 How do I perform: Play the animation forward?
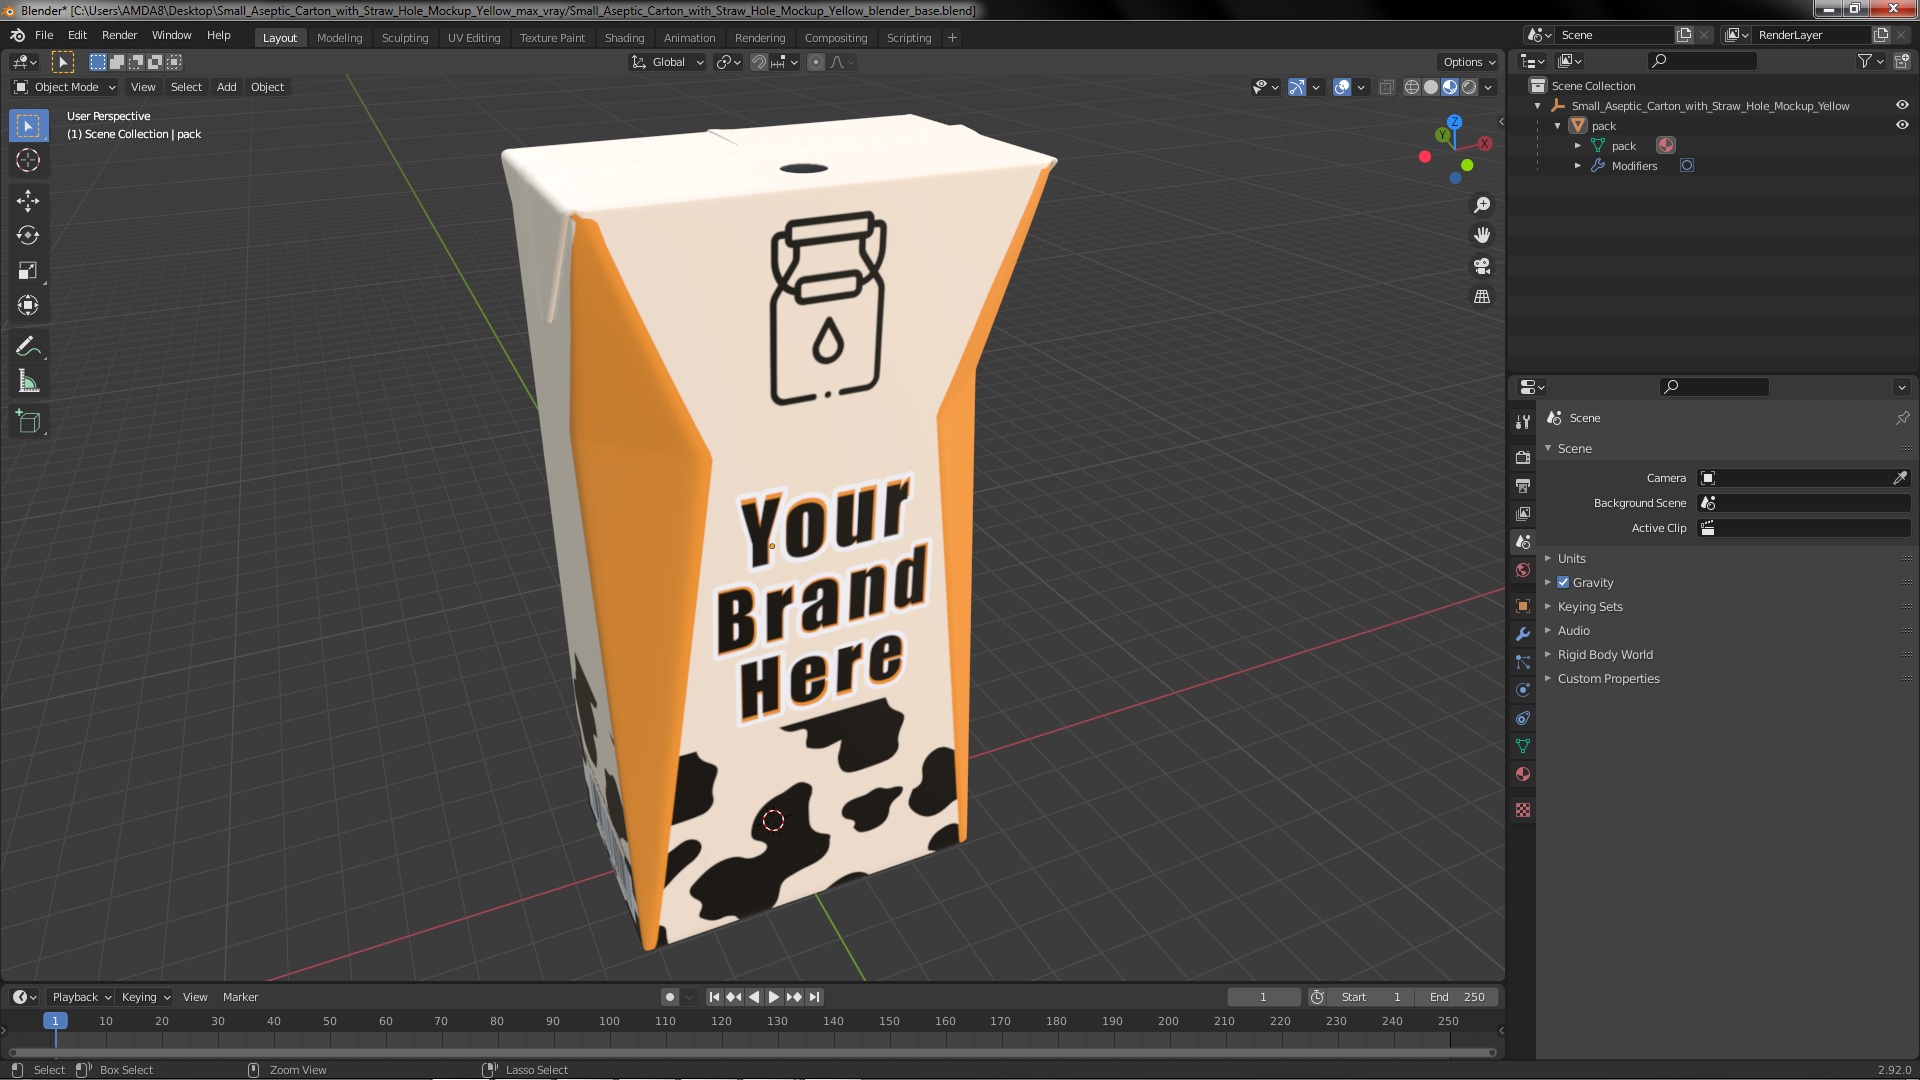click(x=774, y=997)
